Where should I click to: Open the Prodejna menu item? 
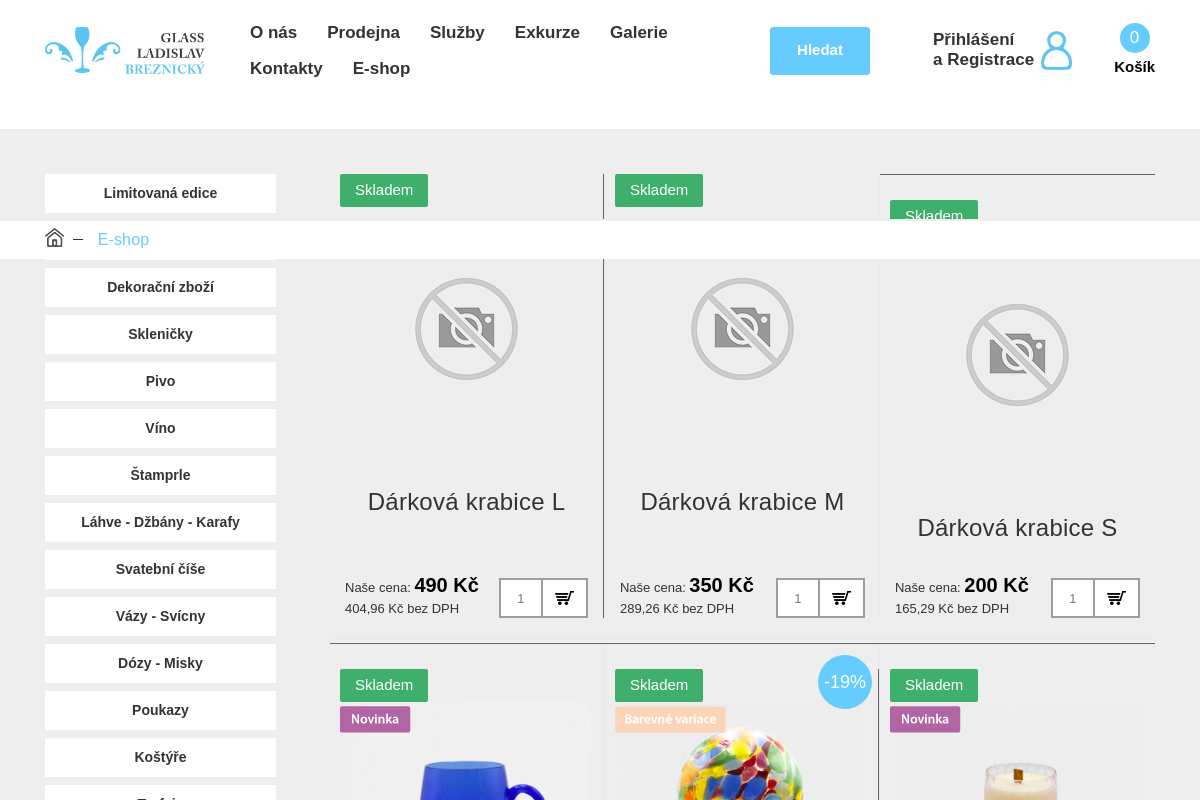(x=363, y=32)
